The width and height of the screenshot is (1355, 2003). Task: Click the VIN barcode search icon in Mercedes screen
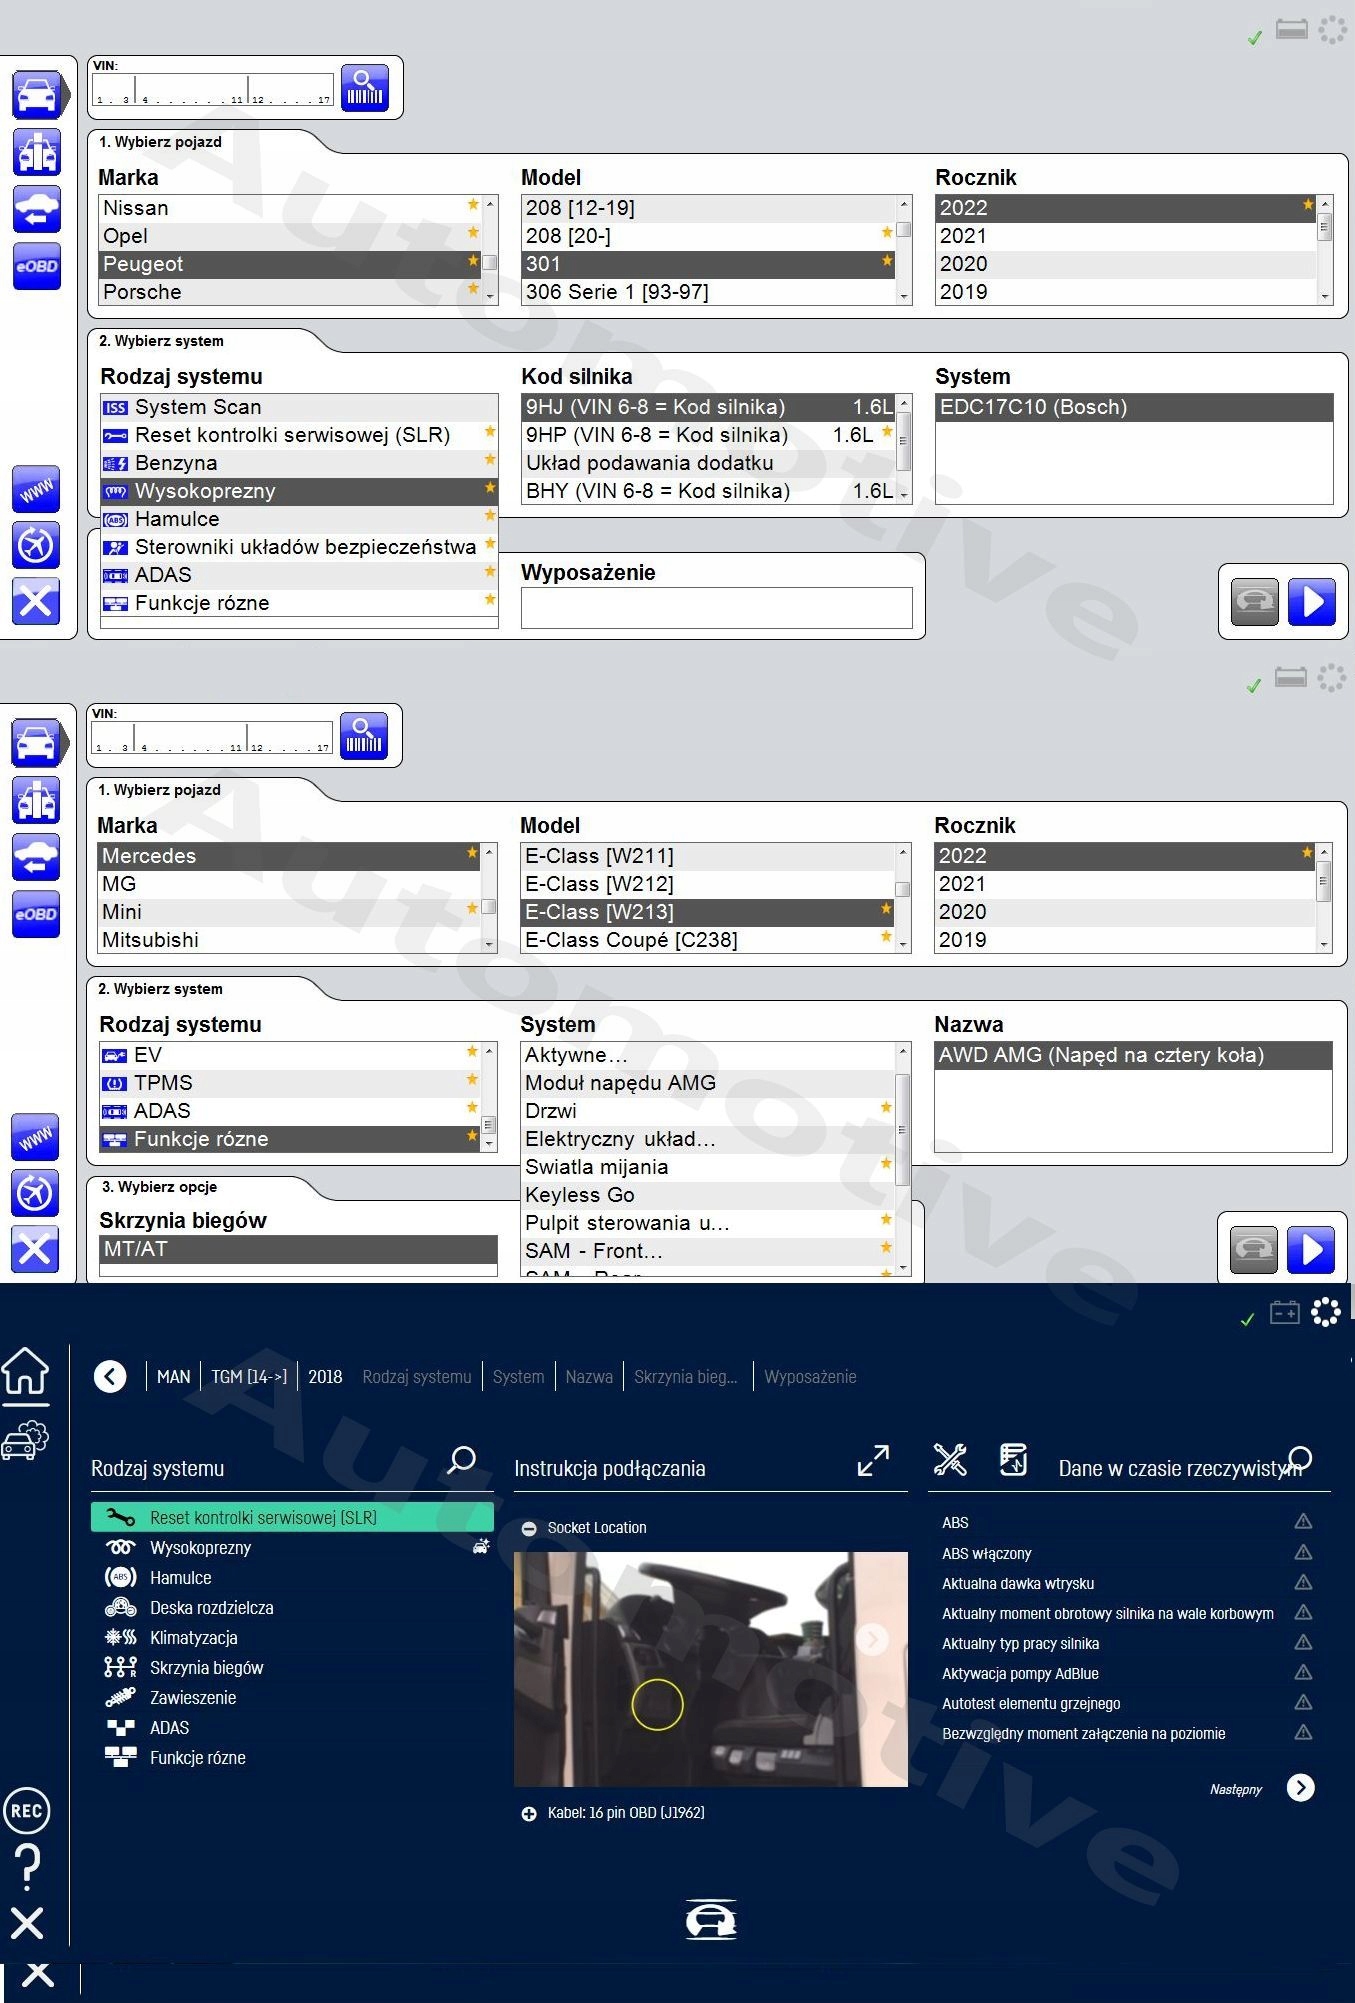(363, 736)
